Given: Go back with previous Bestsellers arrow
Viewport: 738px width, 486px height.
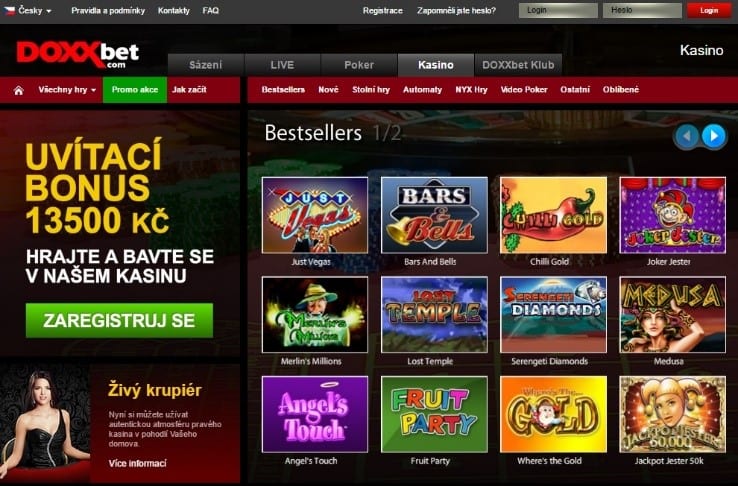Looking at the screenshot, I should (687, 136).
